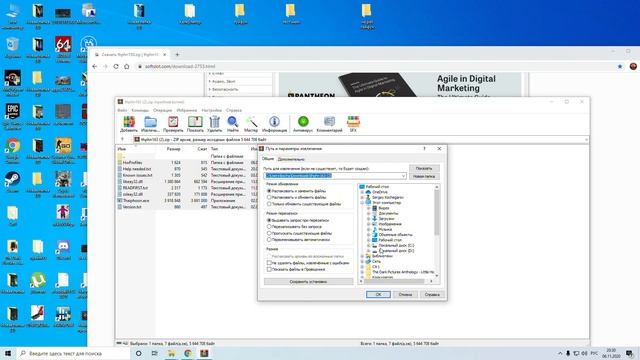
Task: Collapse the 'Этот компьютер' tree node
Action: [x=362, y=202]
